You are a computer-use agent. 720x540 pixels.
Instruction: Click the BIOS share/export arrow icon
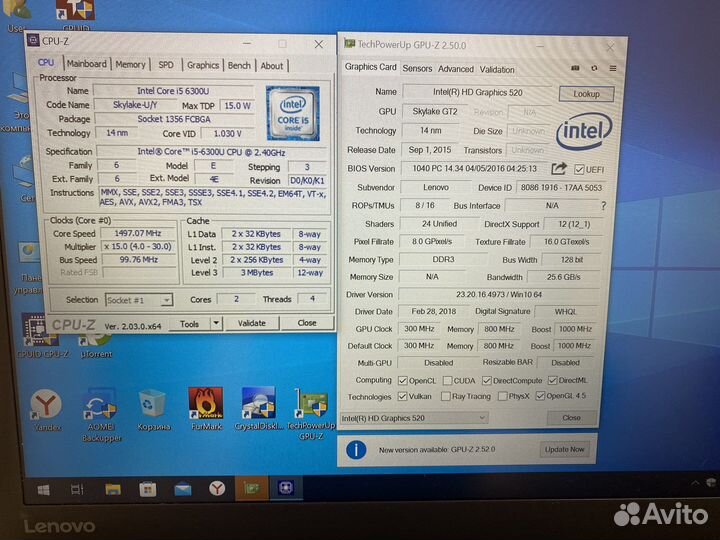coord(559,169)
